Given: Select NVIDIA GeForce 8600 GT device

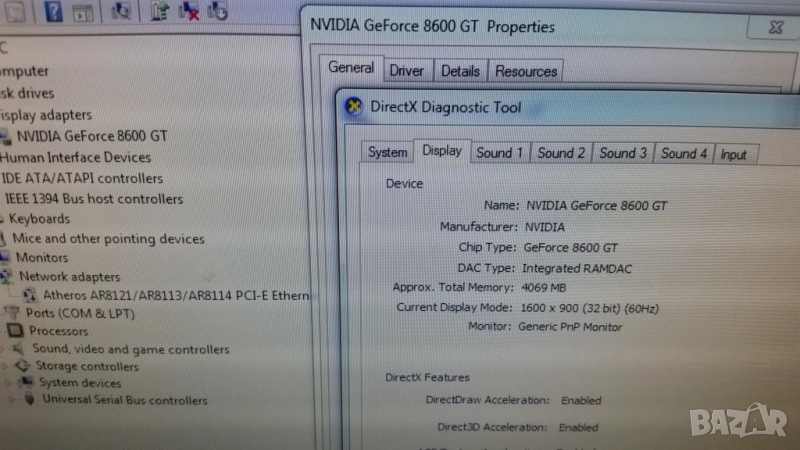Looking at the screenshot, I should point(92,136).
